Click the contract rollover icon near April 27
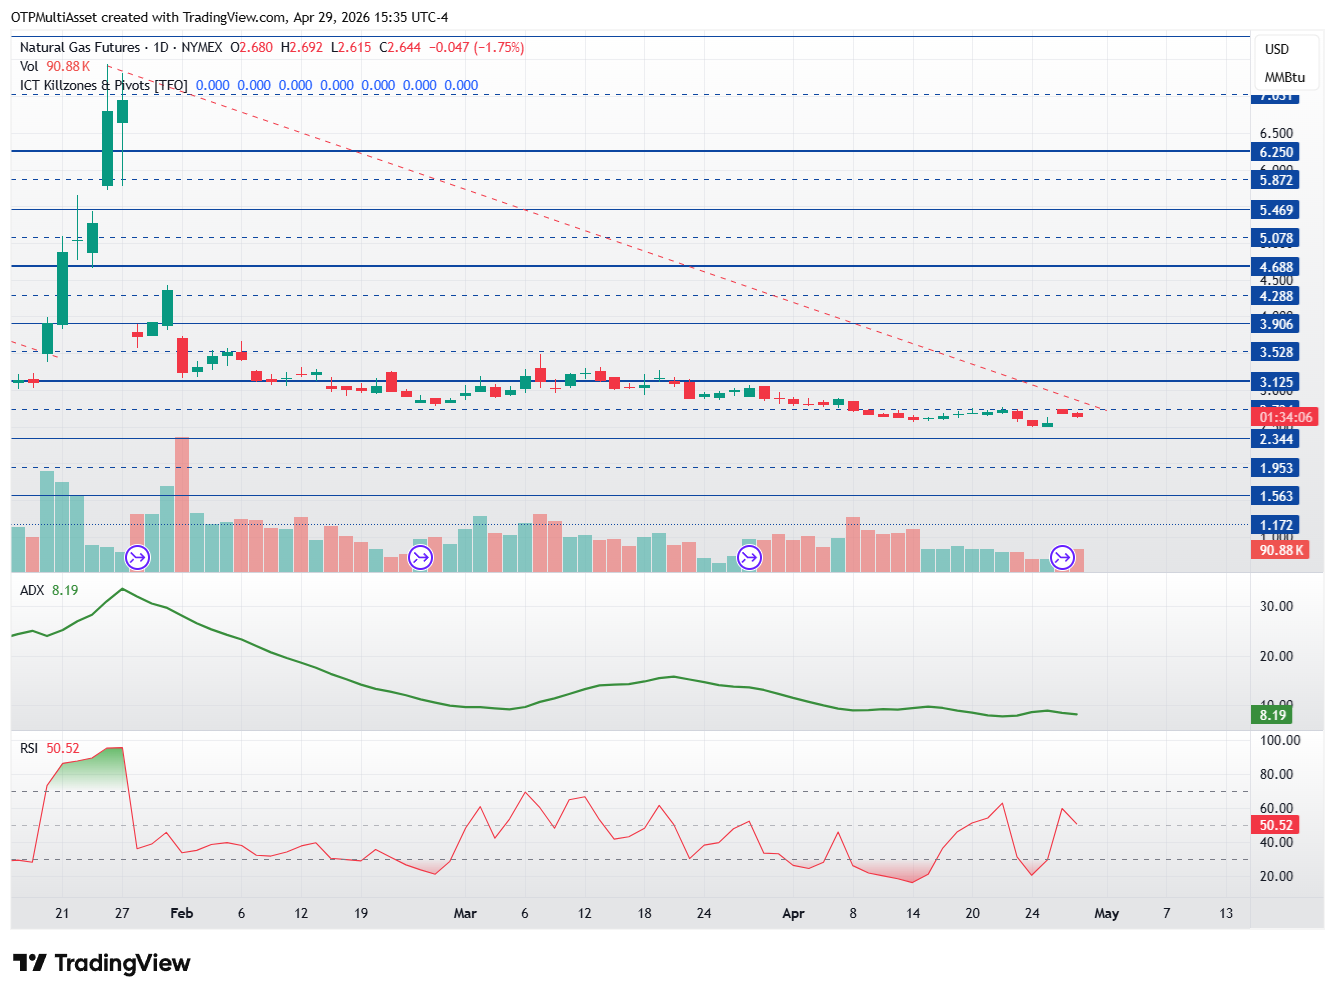1335x997 pixels. tap(1062, 557)
